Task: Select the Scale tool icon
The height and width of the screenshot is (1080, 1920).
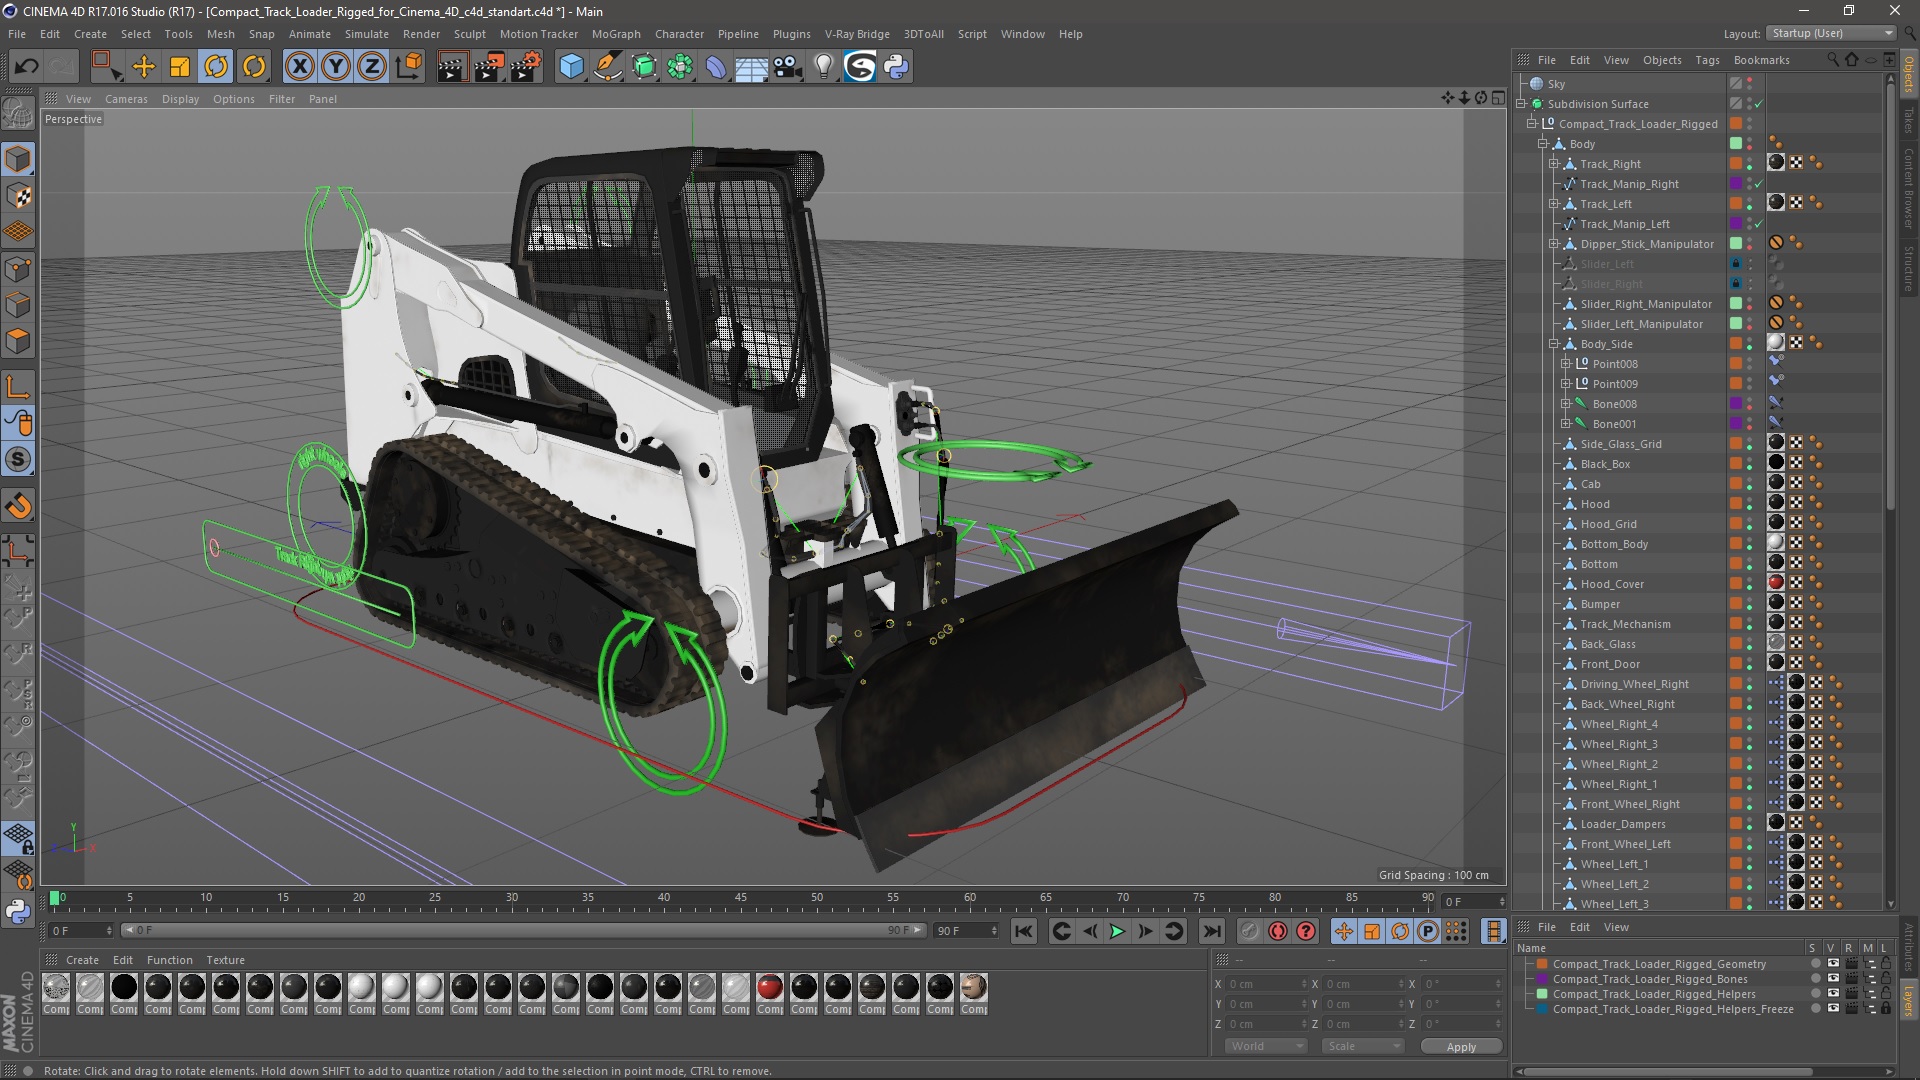Action: [180, 67]
